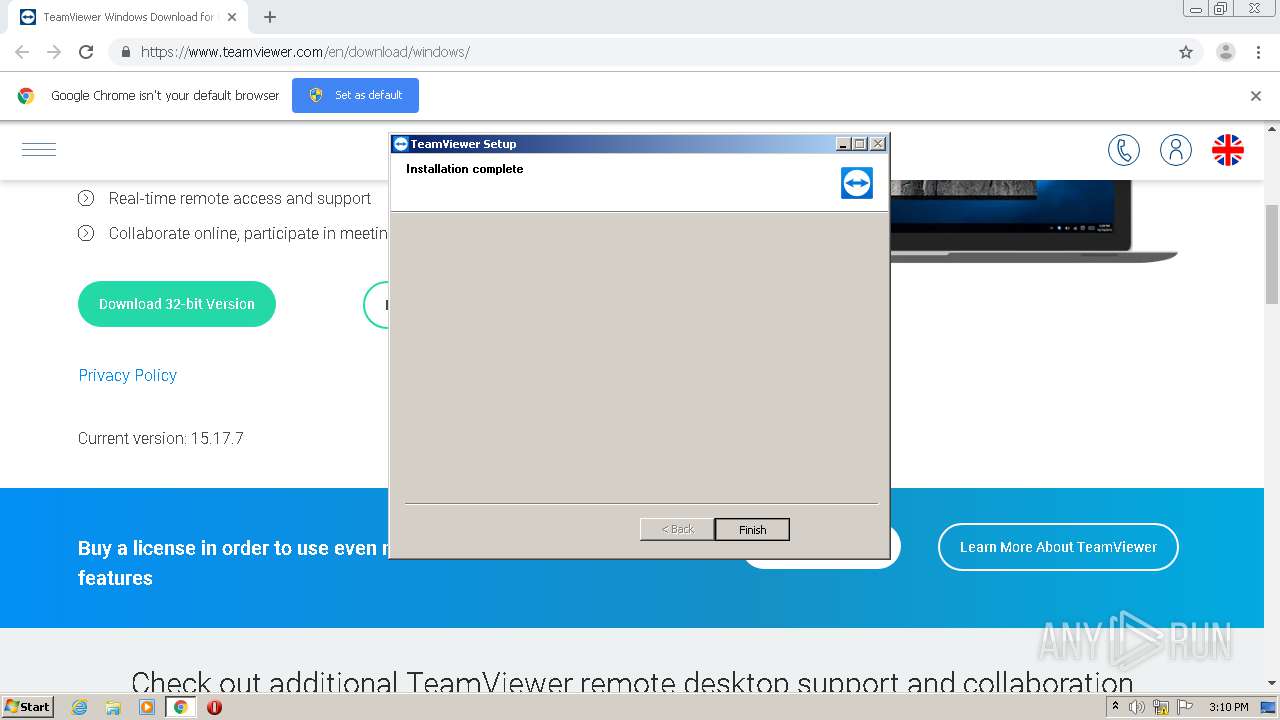Screen dimensions: 1280x720
Task: Launch Internet Explorer from taskbar
Action: (x=80, y=707)
